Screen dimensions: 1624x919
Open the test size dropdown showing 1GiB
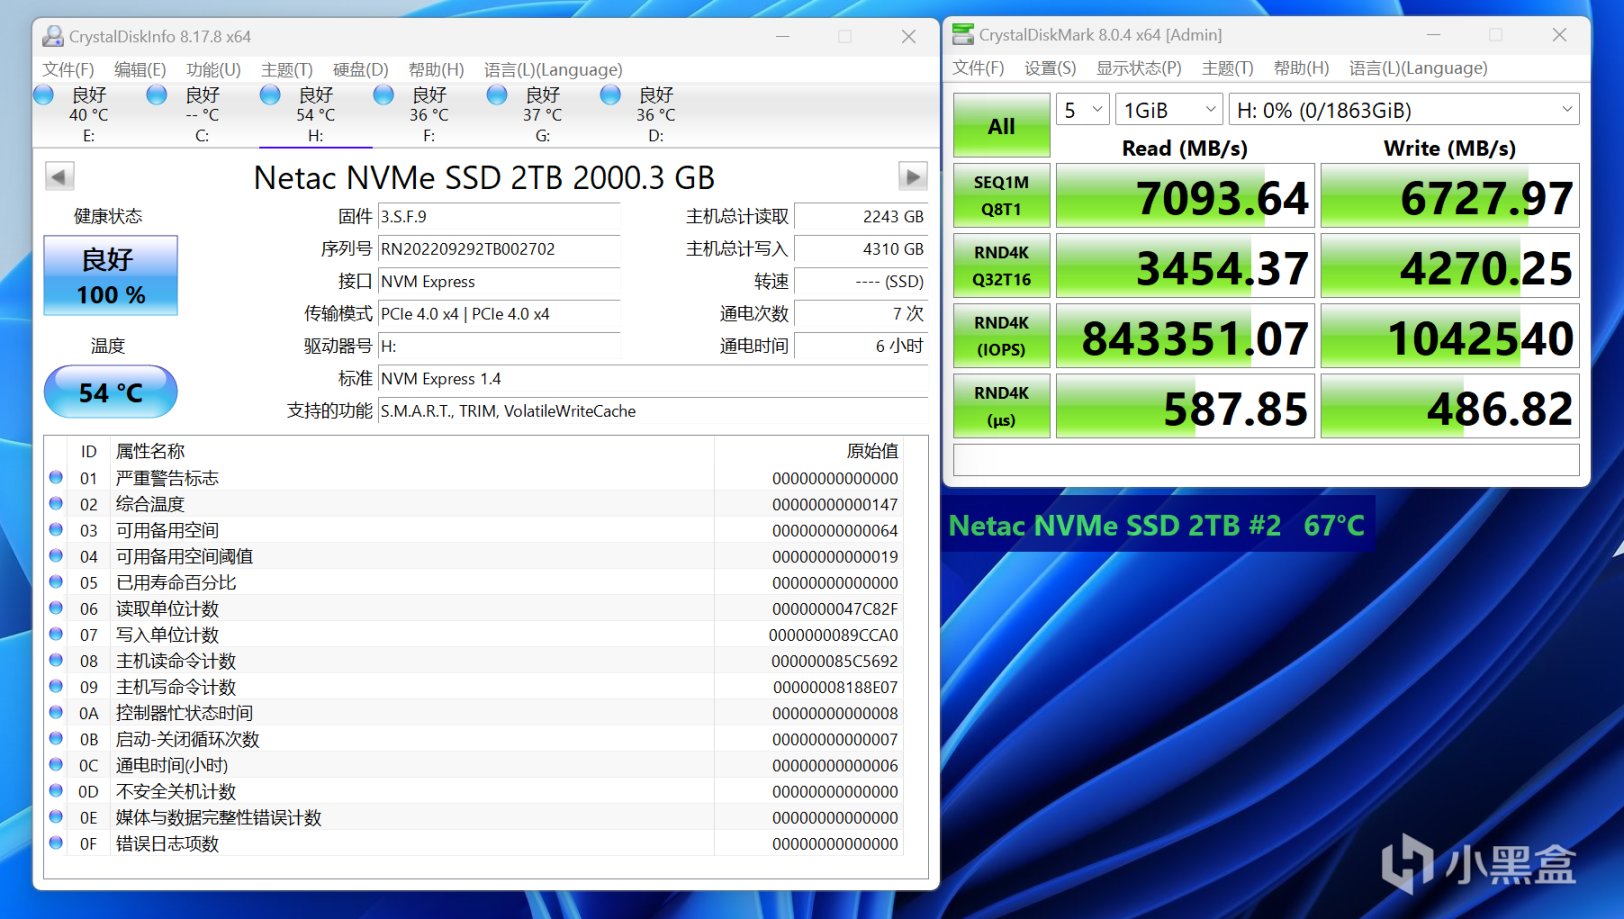pyautogui.click(x=1169, y=110)
